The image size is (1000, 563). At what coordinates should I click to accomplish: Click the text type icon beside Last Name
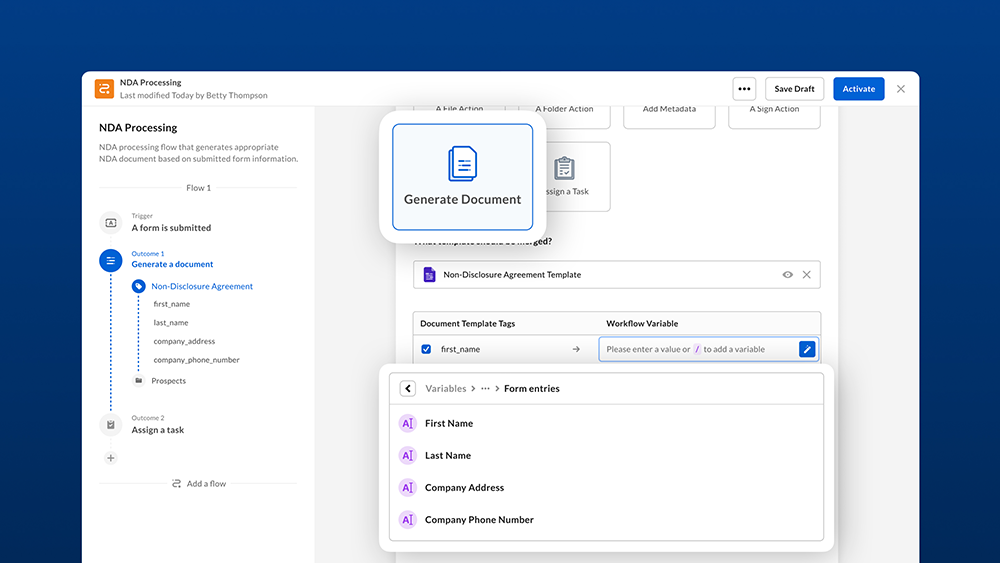[x=408, y=455]
